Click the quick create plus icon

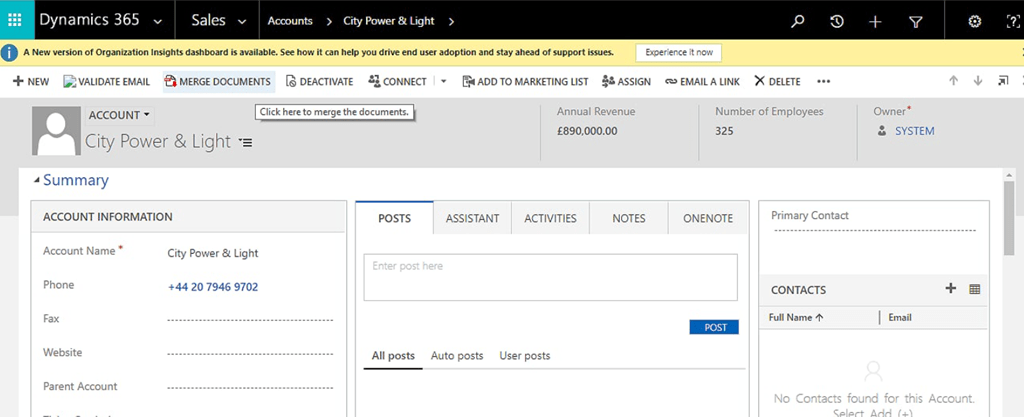875,22
